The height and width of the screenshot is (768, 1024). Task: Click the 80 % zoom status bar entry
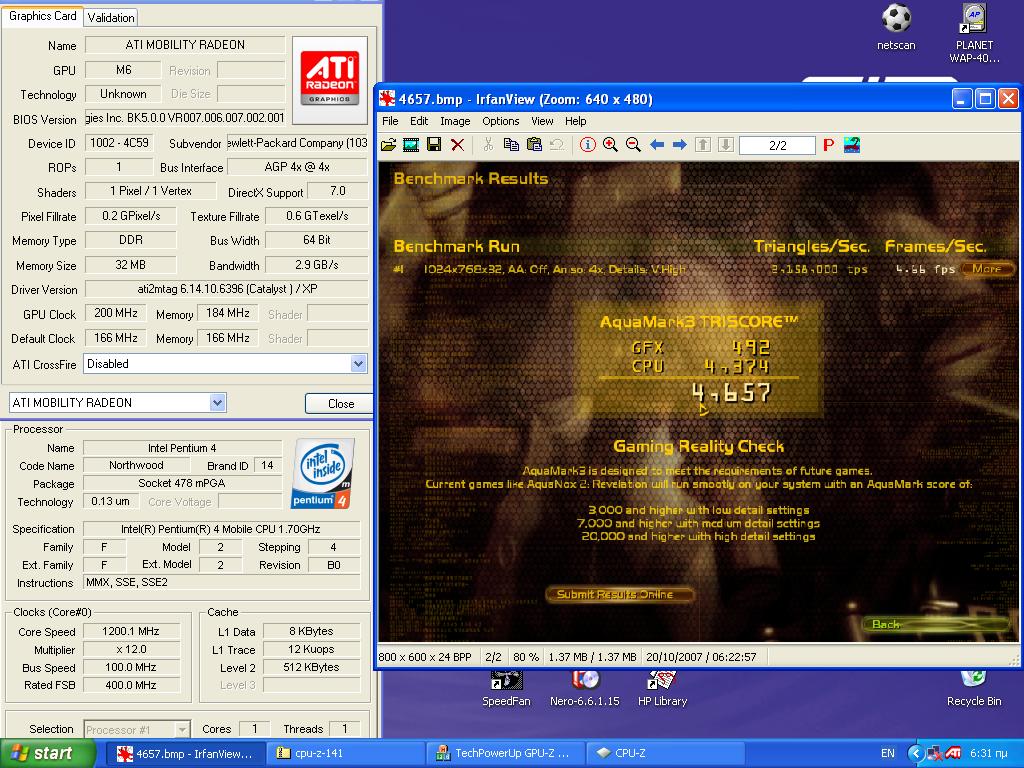coord(526,657)
